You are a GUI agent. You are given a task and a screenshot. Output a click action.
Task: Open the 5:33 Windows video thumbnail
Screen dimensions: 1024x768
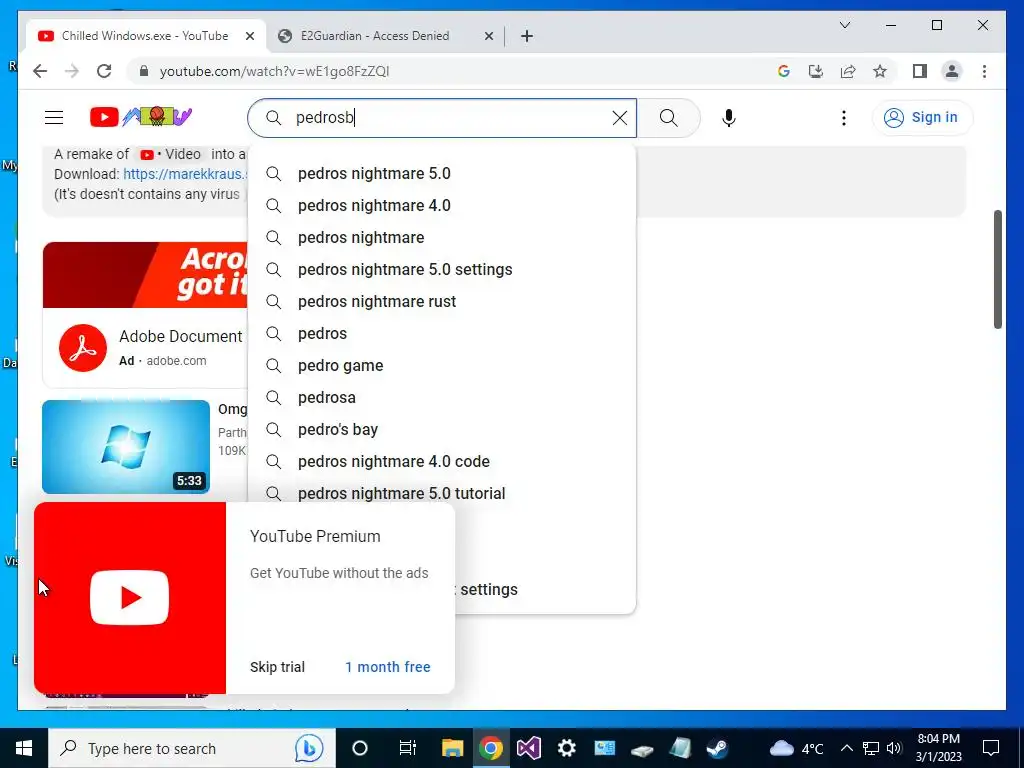126,447
